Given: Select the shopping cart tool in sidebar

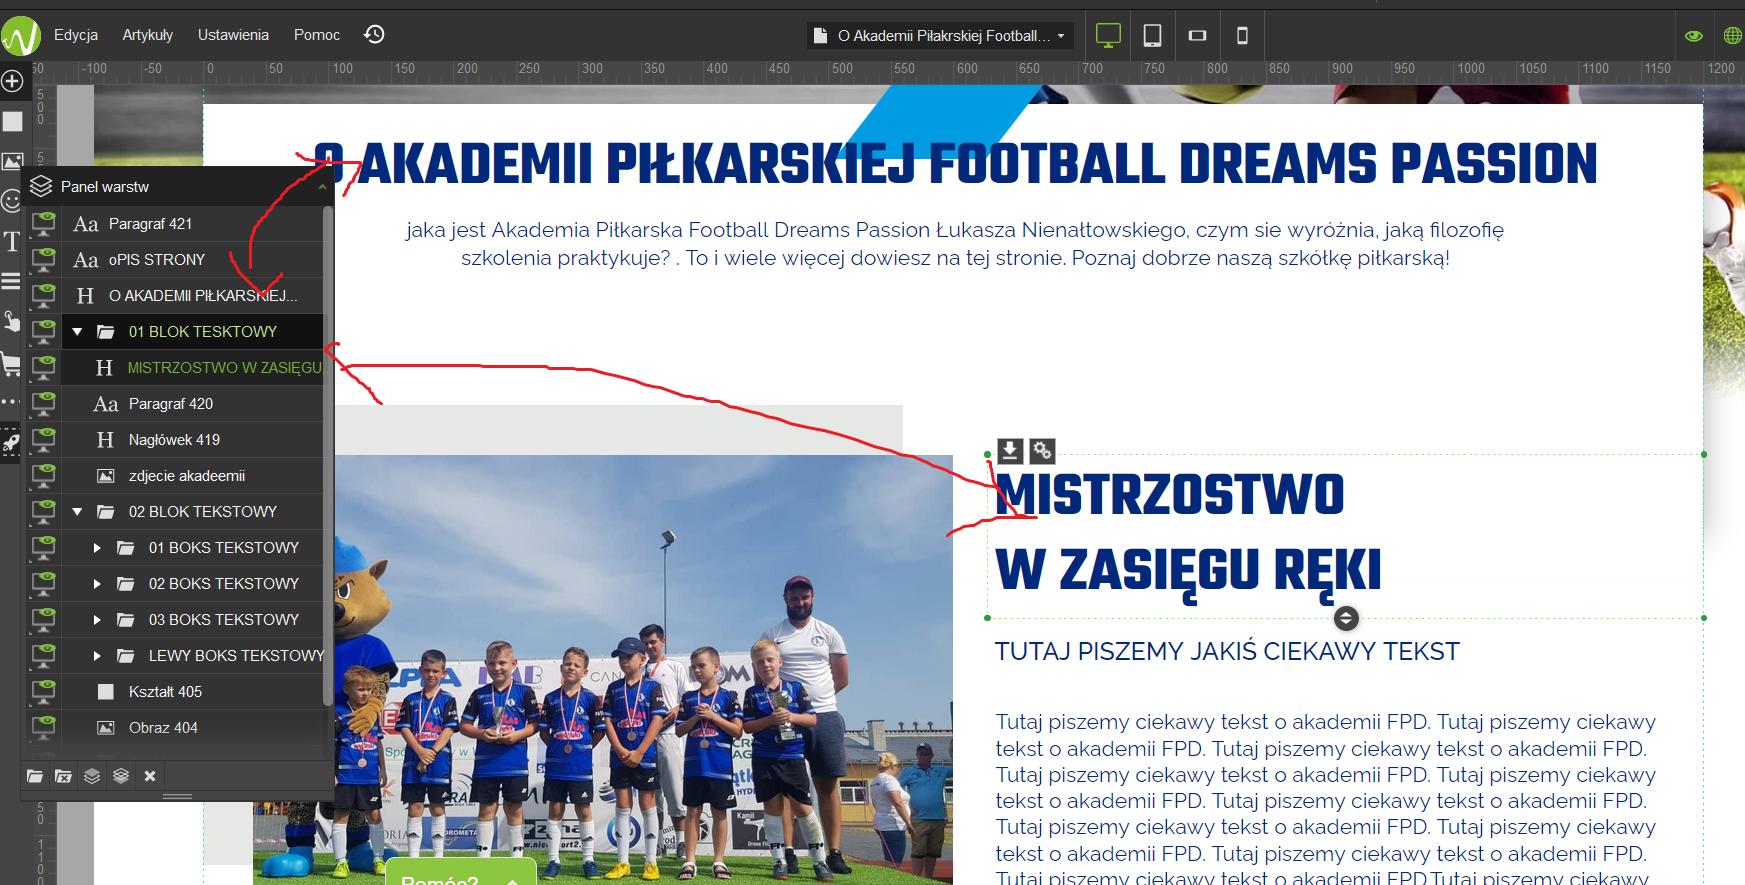Looking at the screenshot, I should coord(11,363).
